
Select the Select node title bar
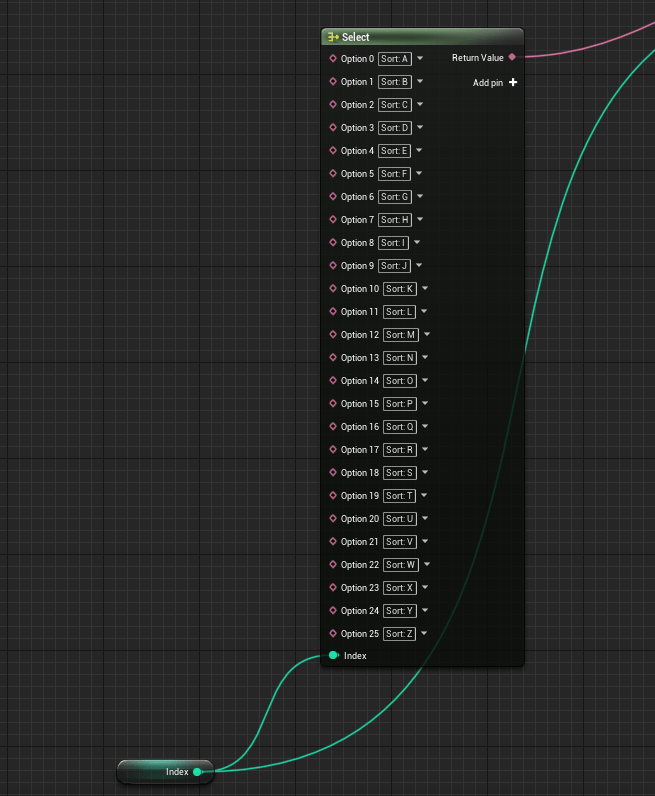(x=420, y=37)
